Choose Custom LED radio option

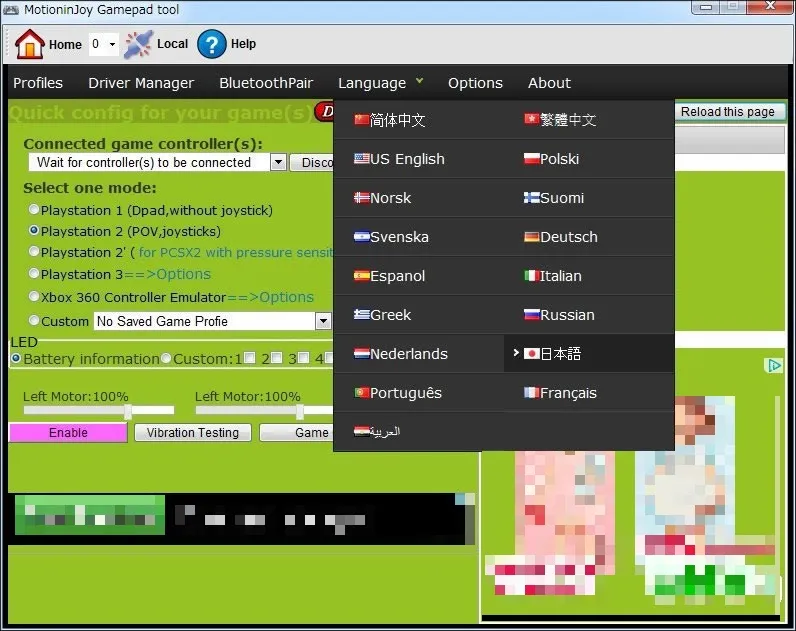(x=166, y=358)
